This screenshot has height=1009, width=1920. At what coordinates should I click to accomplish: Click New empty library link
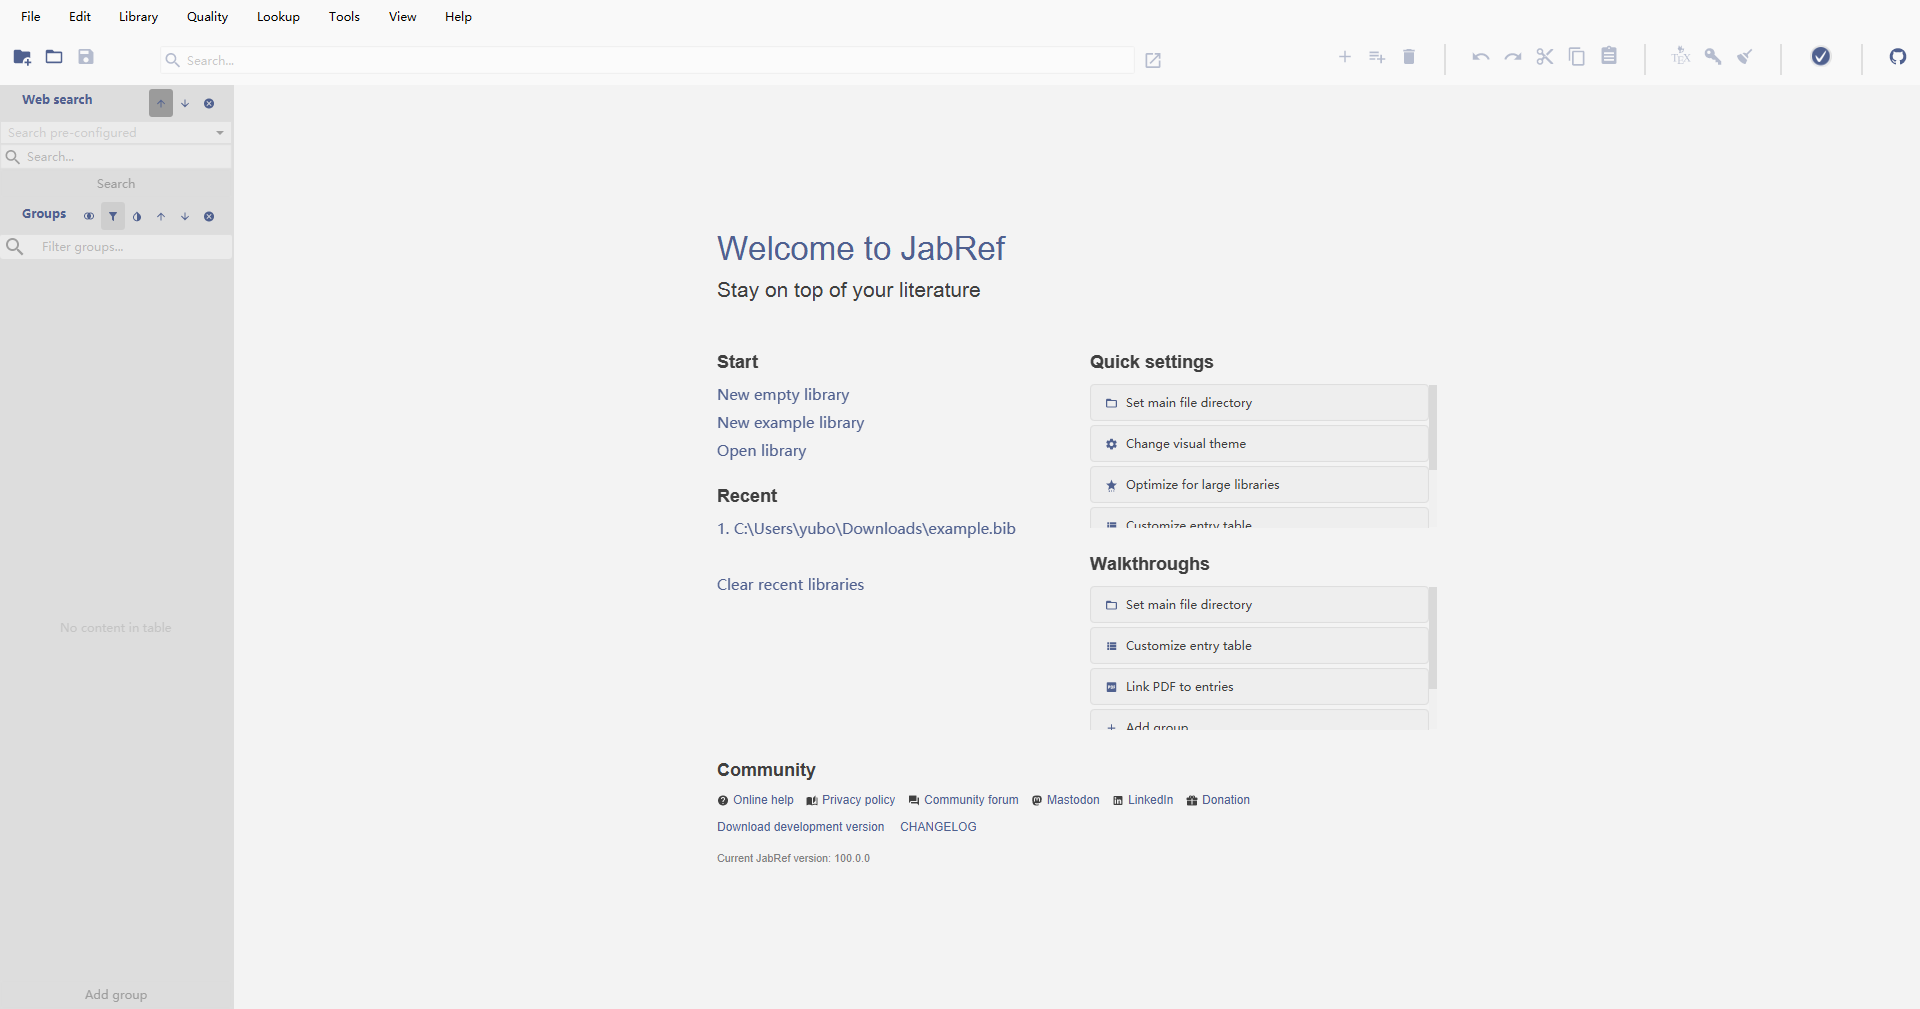(783, 395)
